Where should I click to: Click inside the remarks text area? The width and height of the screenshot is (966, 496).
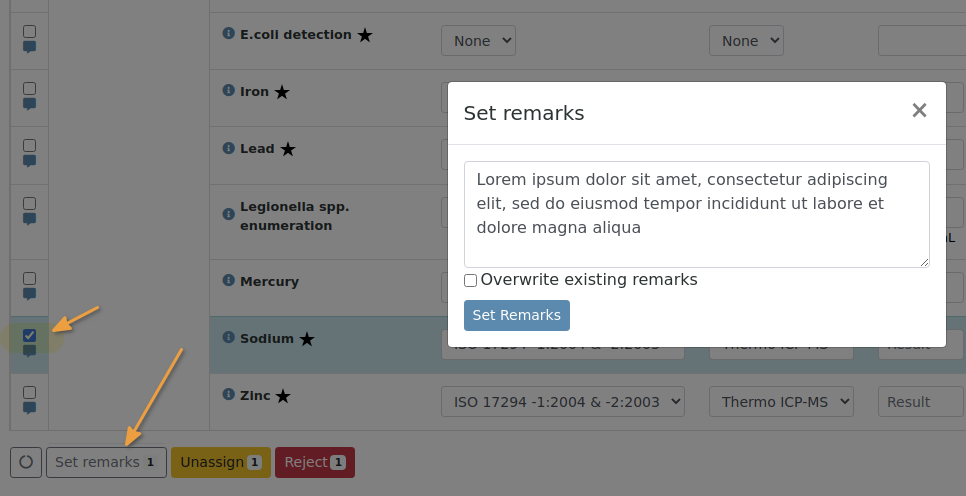point(696,213)
